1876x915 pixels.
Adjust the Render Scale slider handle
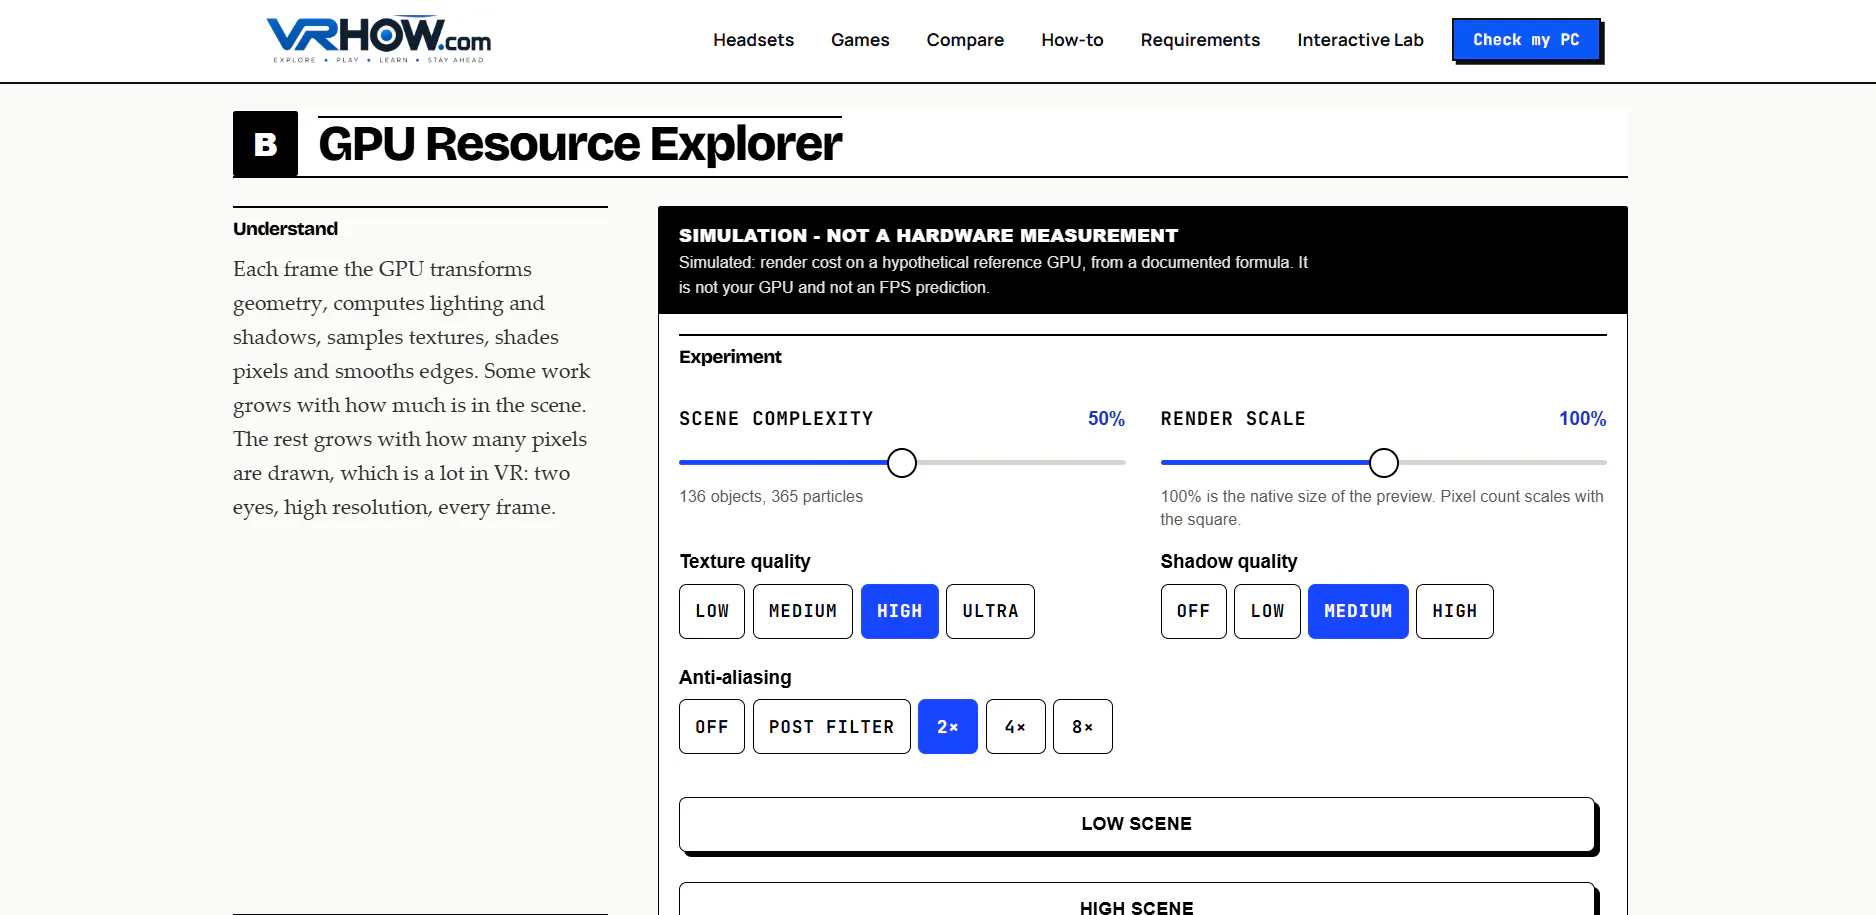(1384, 463)
